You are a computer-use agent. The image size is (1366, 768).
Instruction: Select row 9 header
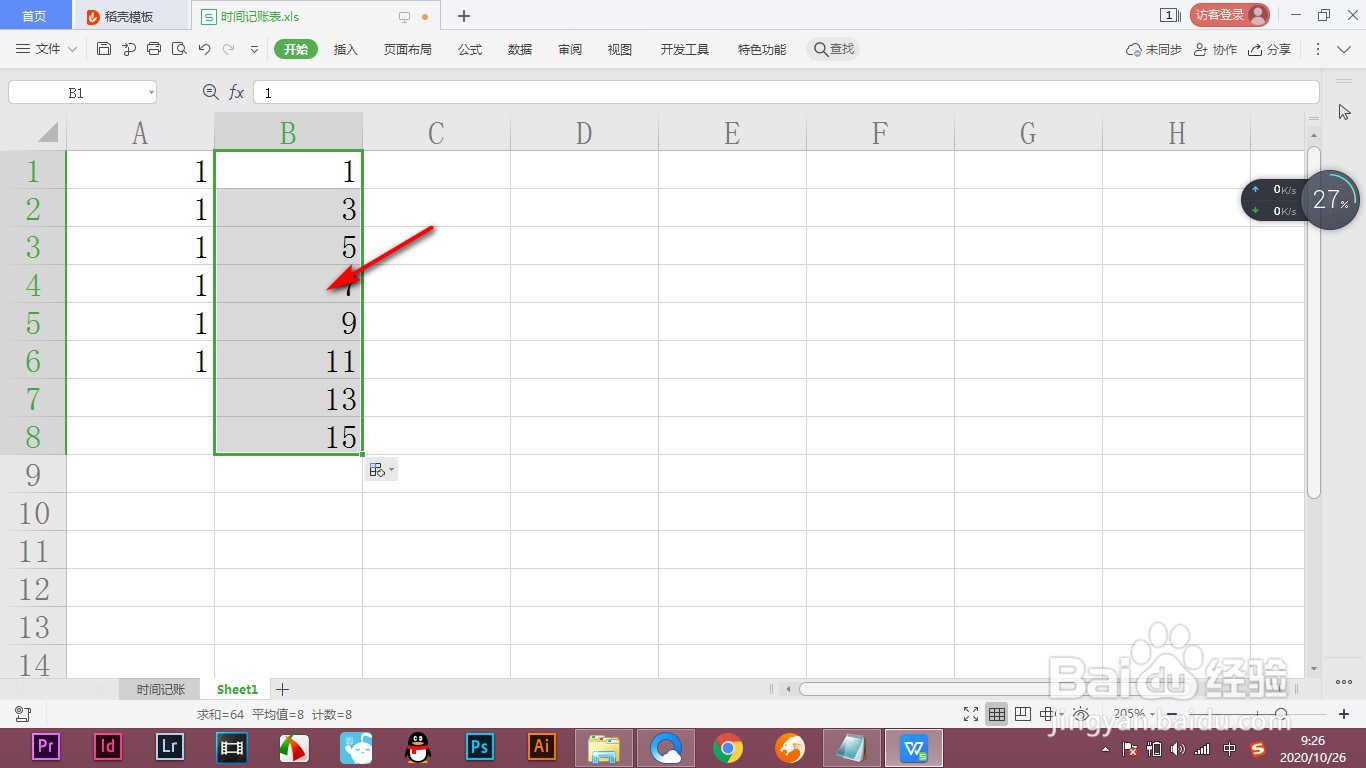point(33,474)
